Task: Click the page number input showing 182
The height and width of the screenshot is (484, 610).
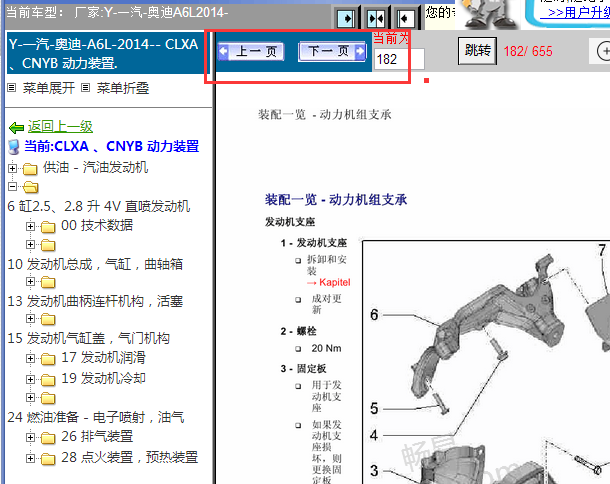Action: (399, 59)
